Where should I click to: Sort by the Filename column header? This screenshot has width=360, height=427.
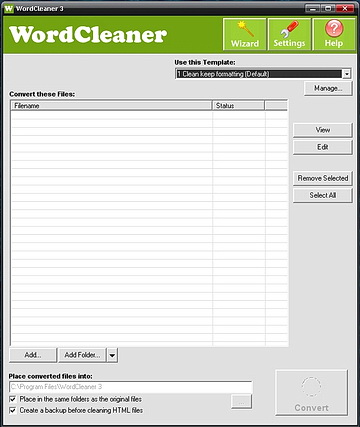point(112,106)
